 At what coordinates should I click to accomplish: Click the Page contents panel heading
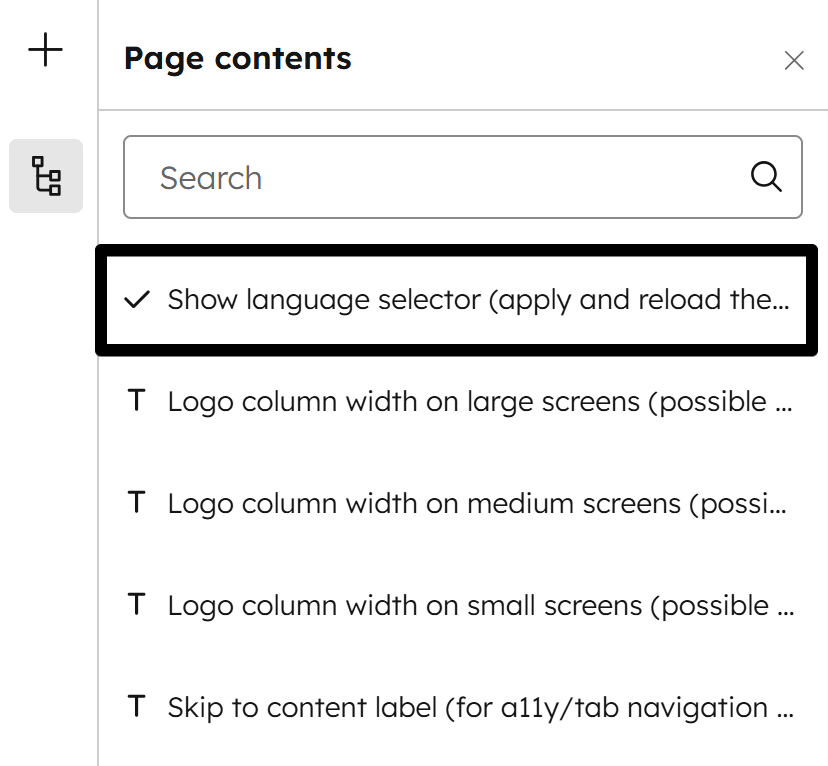click(x=237, y=59)
